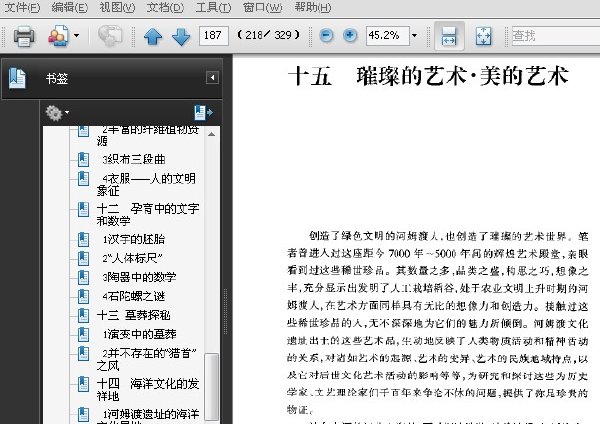Click the bookmark icon beside 十三 墓葬探秘
This screenshot has width=600, height=424.
coord(83,315)
